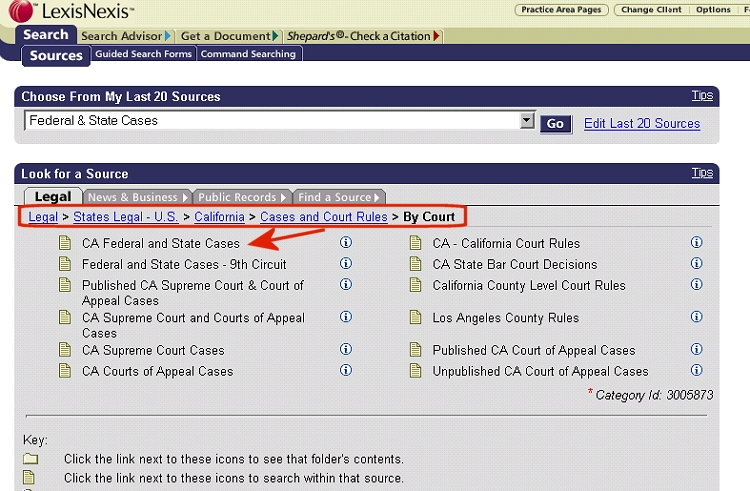
Task: Open CA Supreme Court and Courts of Appeal Cases source
Action: pyautogui.click(x=193, y=325)
